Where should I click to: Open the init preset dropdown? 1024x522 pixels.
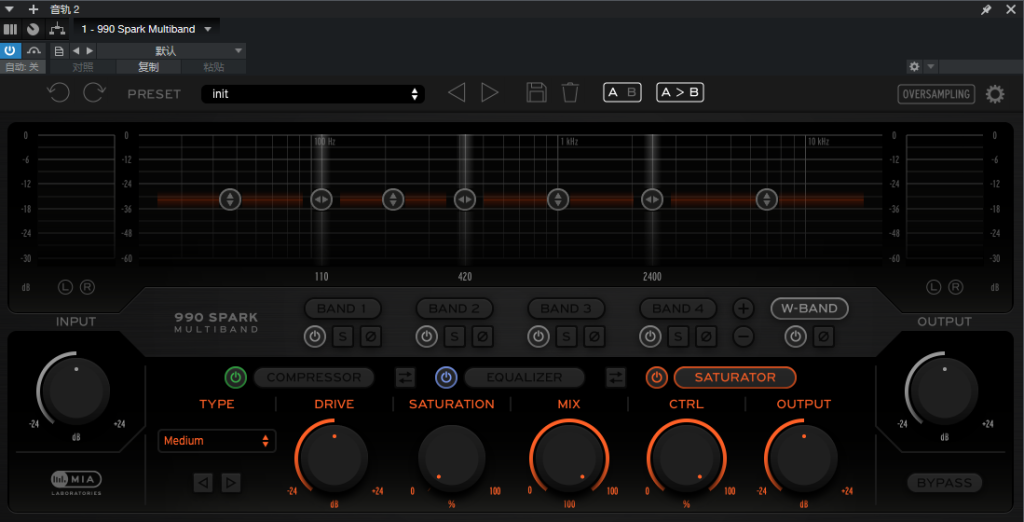[x=313, y=94]
